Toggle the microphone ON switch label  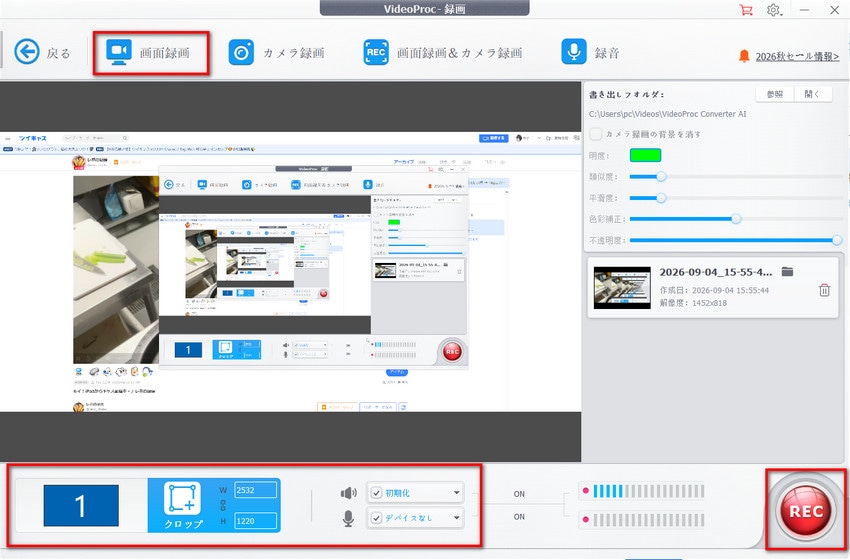tap(519, 517)
